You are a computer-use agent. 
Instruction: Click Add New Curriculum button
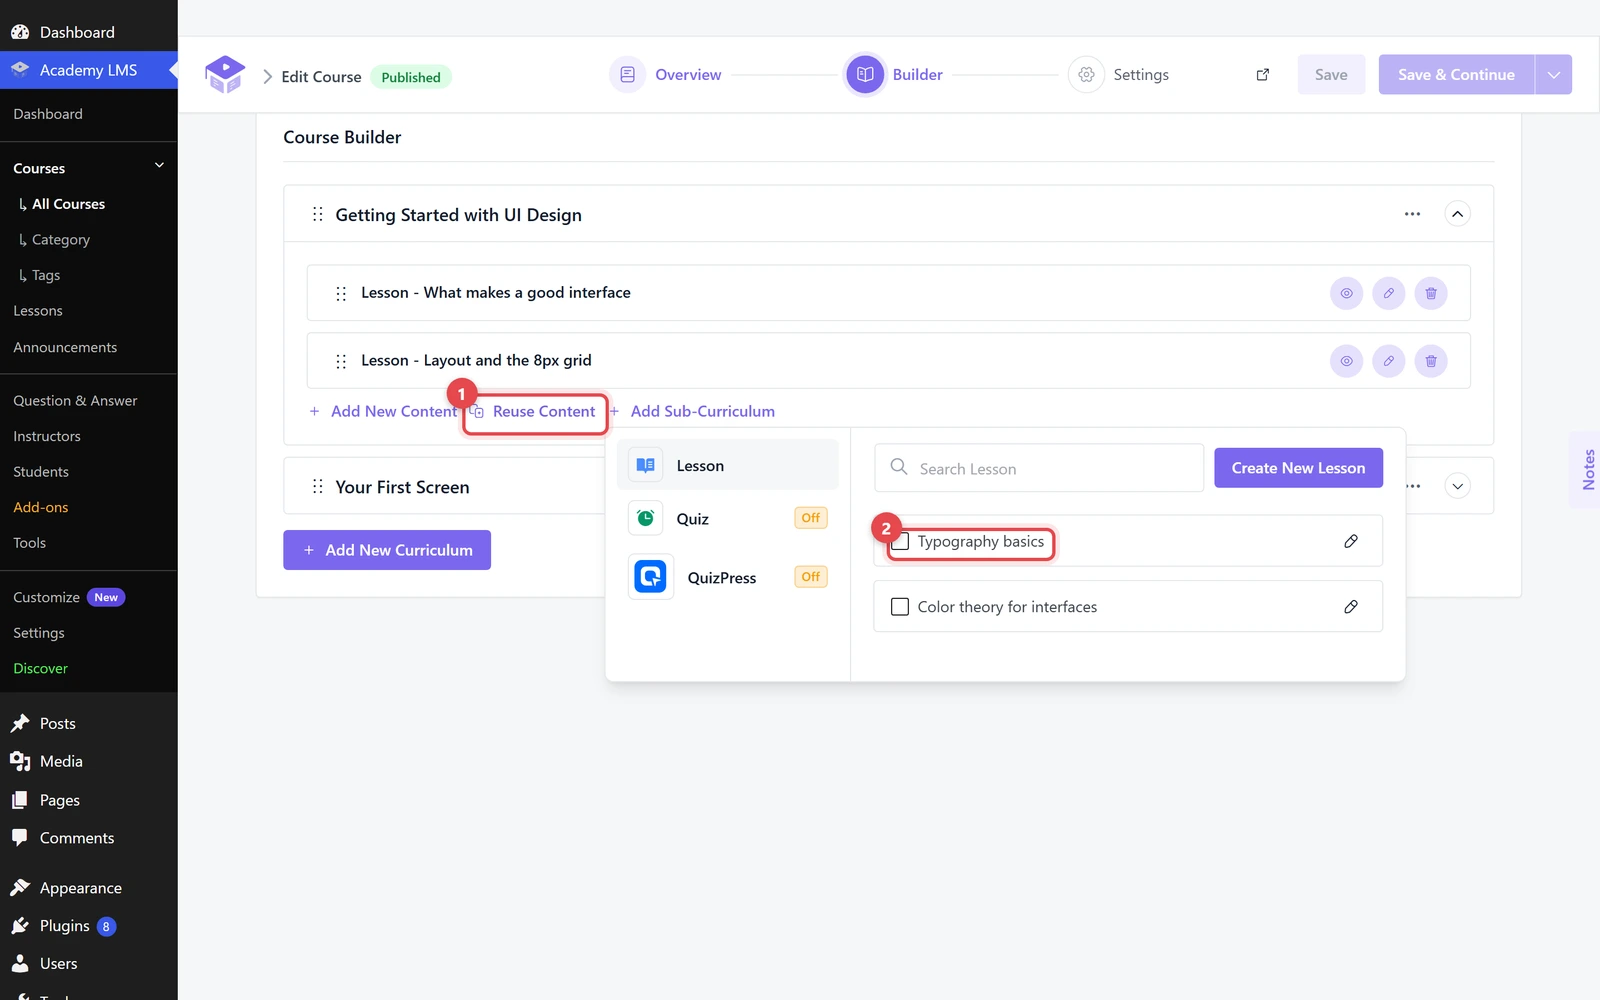pyautogui.click(x=387, y=550)
